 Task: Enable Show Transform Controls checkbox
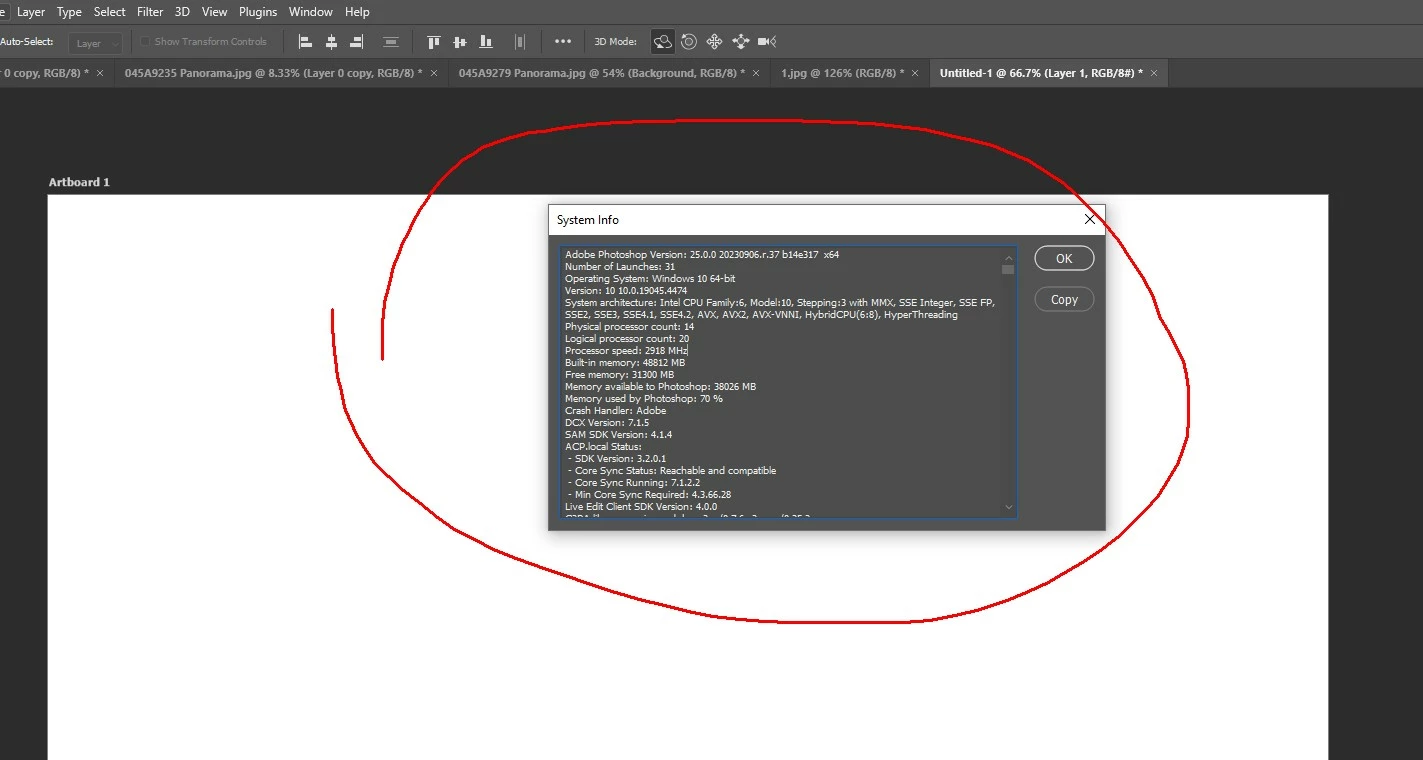coord(145,42)
